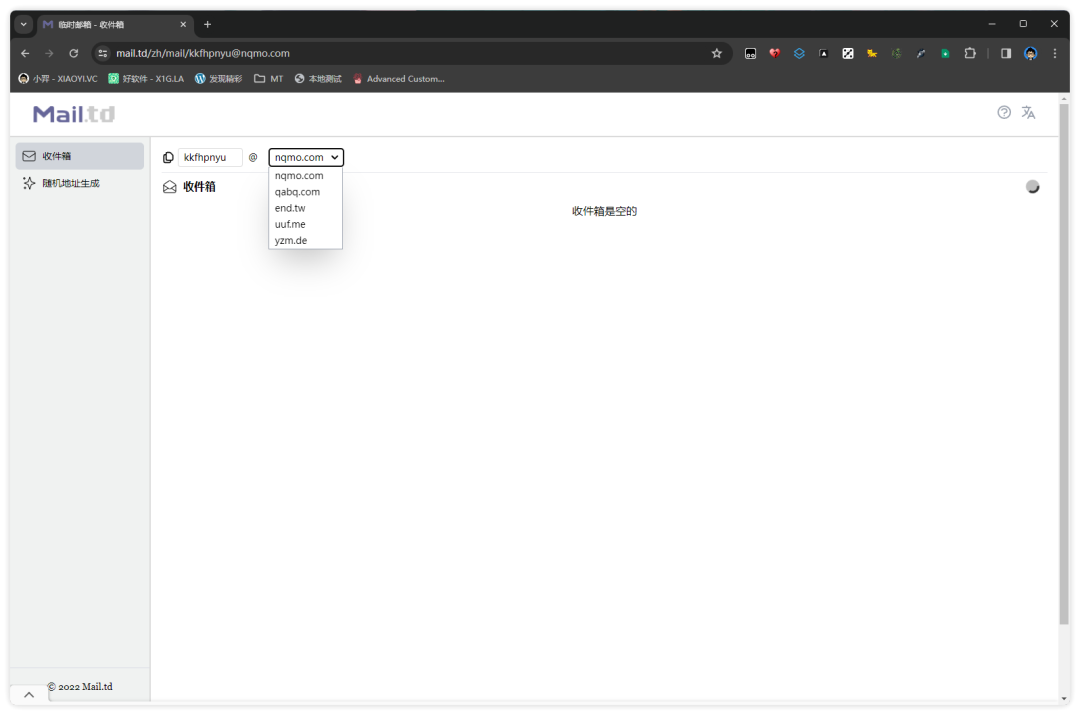Click the site info icon in address bar
The image size is (1080, 715).
103,53
